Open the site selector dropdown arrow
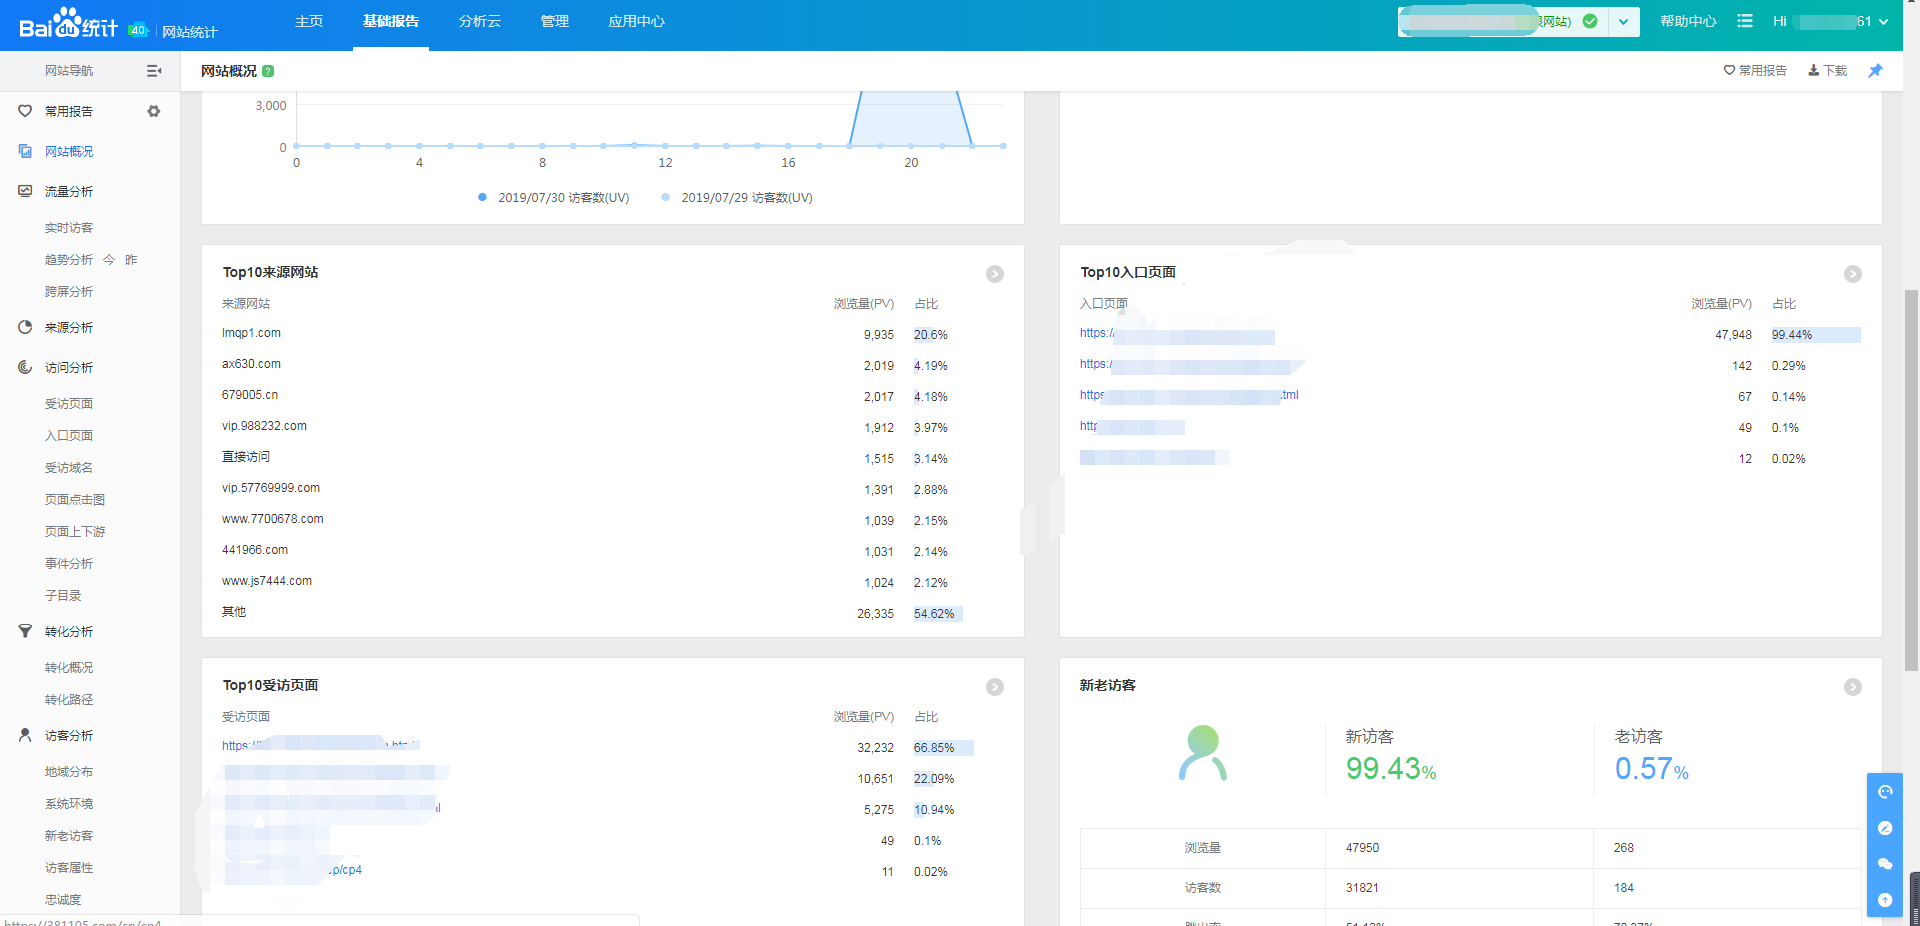This screenshot has width=1920, height=926. (1623, 21)
